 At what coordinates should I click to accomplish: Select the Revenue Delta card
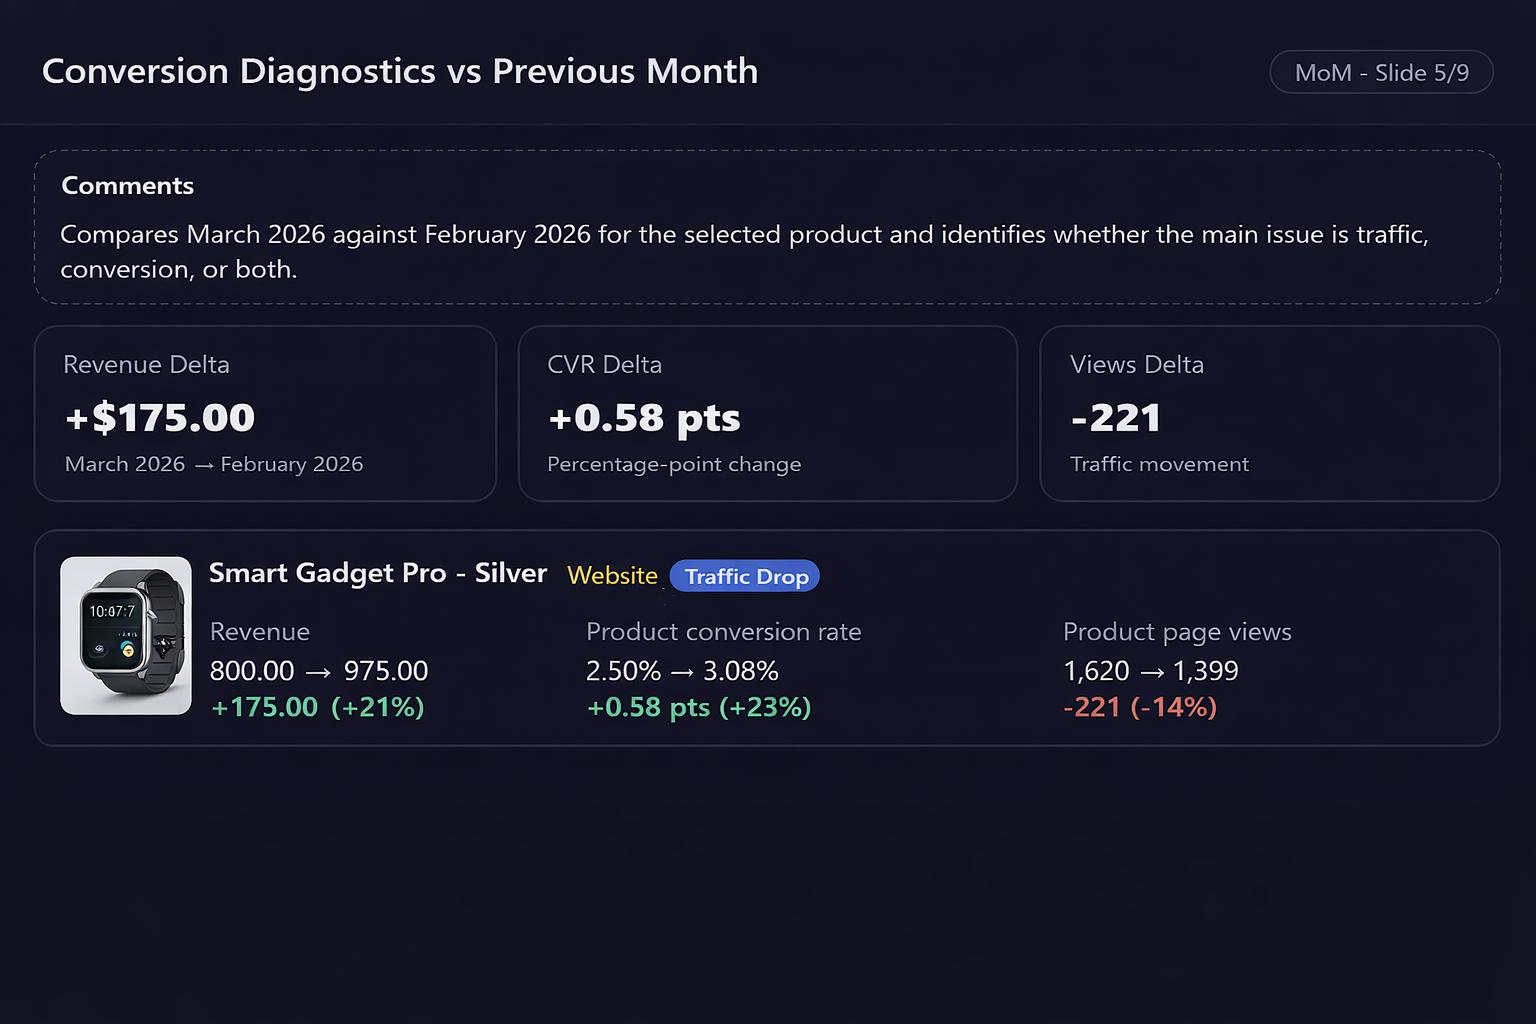pos(265,413)
